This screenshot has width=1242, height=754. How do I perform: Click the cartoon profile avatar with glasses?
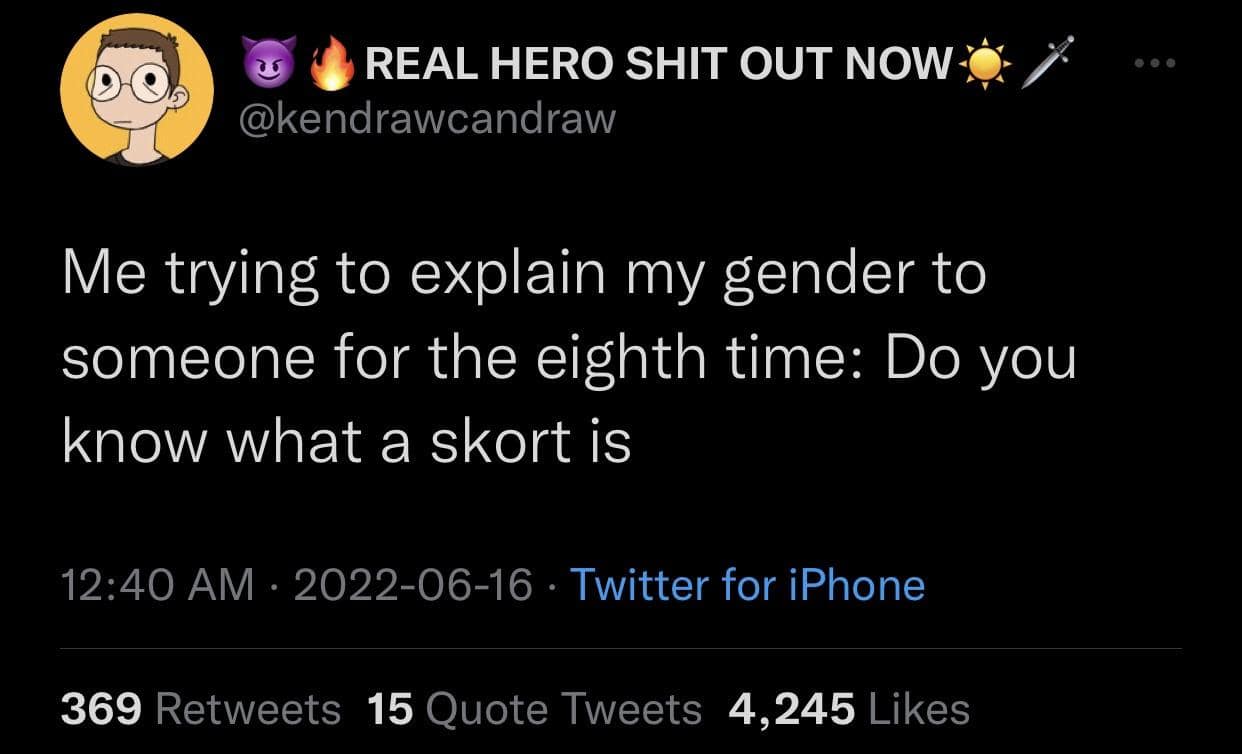pos(137,90)
